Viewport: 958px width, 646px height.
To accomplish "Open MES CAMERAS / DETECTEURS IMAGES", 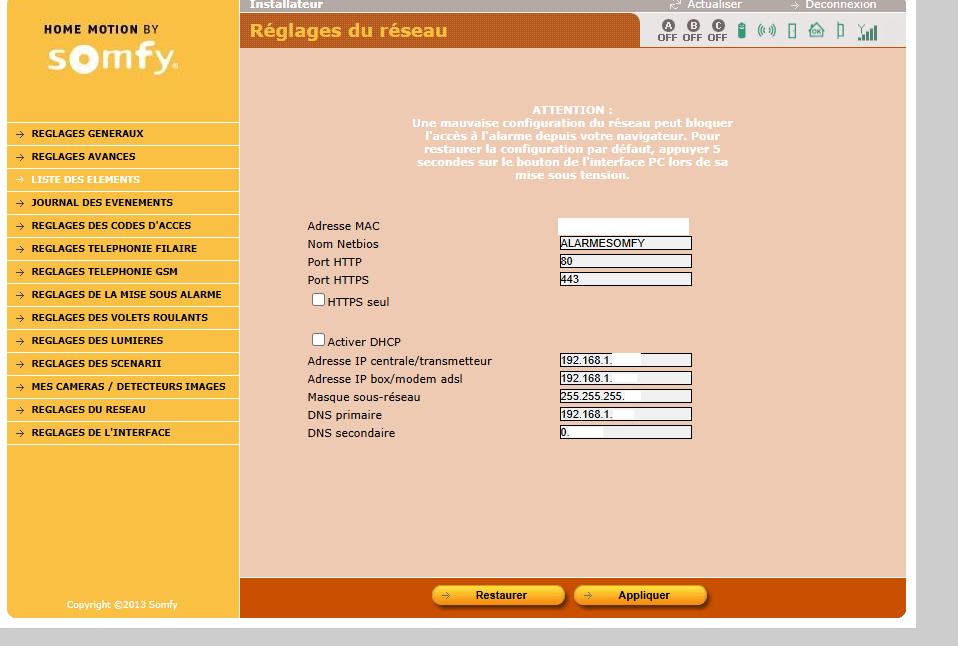I will pyautogui.click(x=128, y=387).
